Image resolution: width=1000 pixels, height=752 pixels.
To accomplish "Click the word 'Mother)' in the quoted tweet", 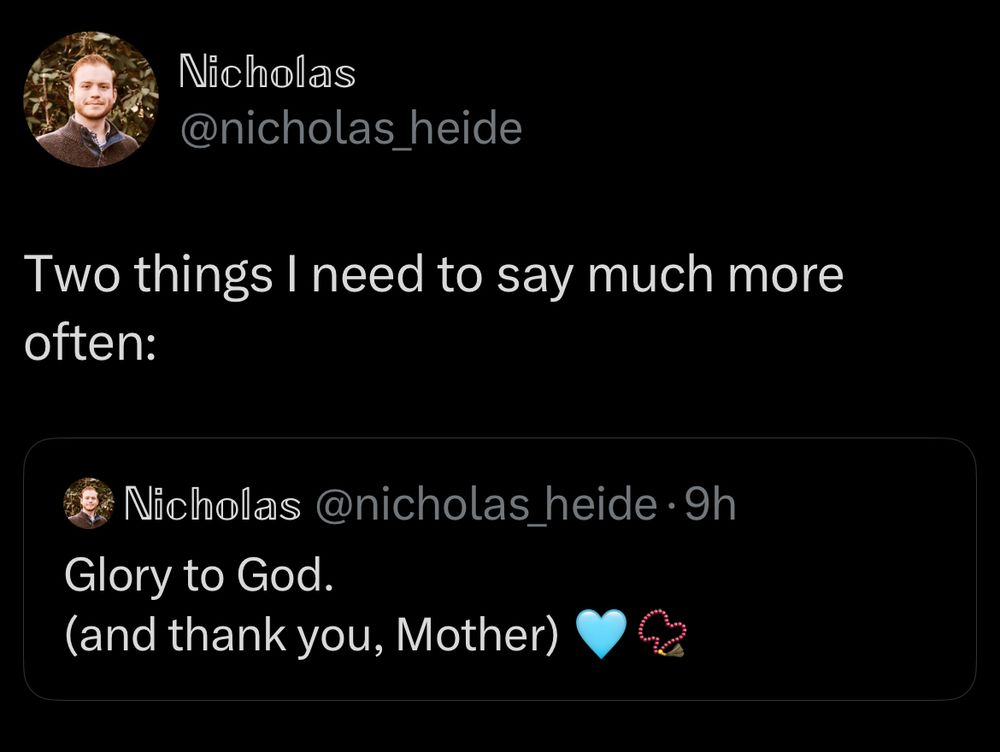I will coord(478,636).
